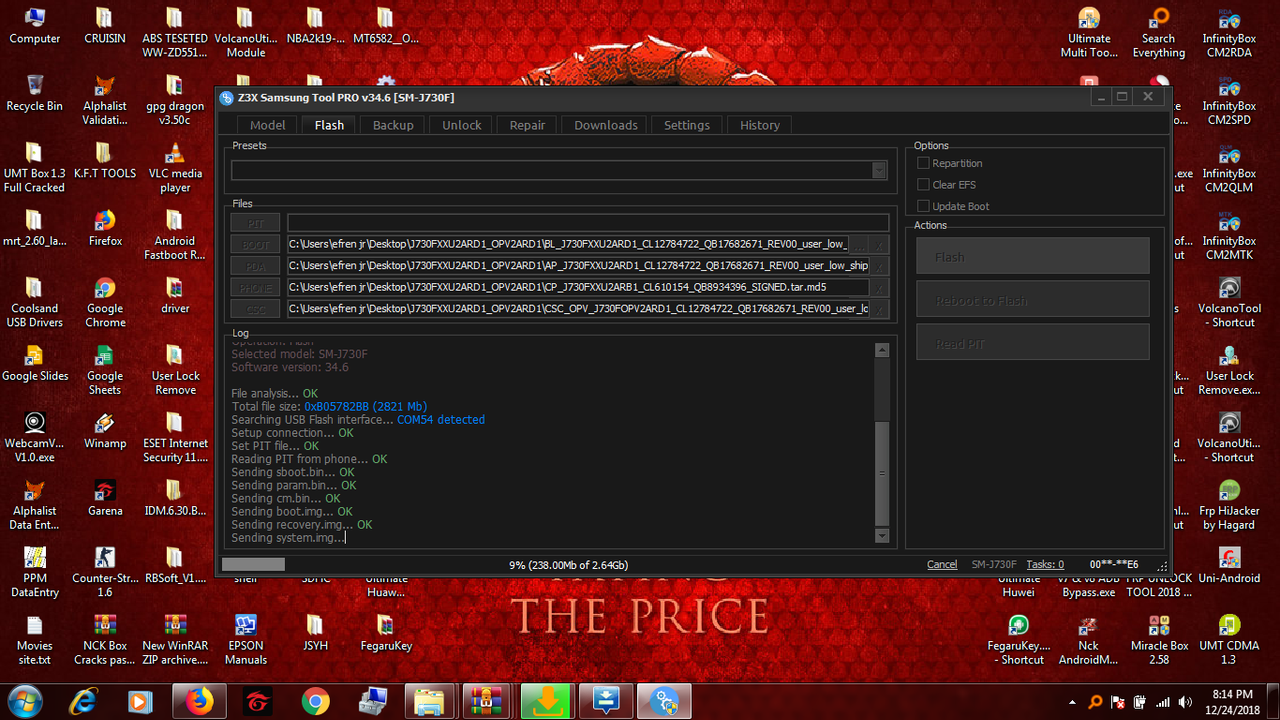Click the empty PIT file path field

pos(588,223)
